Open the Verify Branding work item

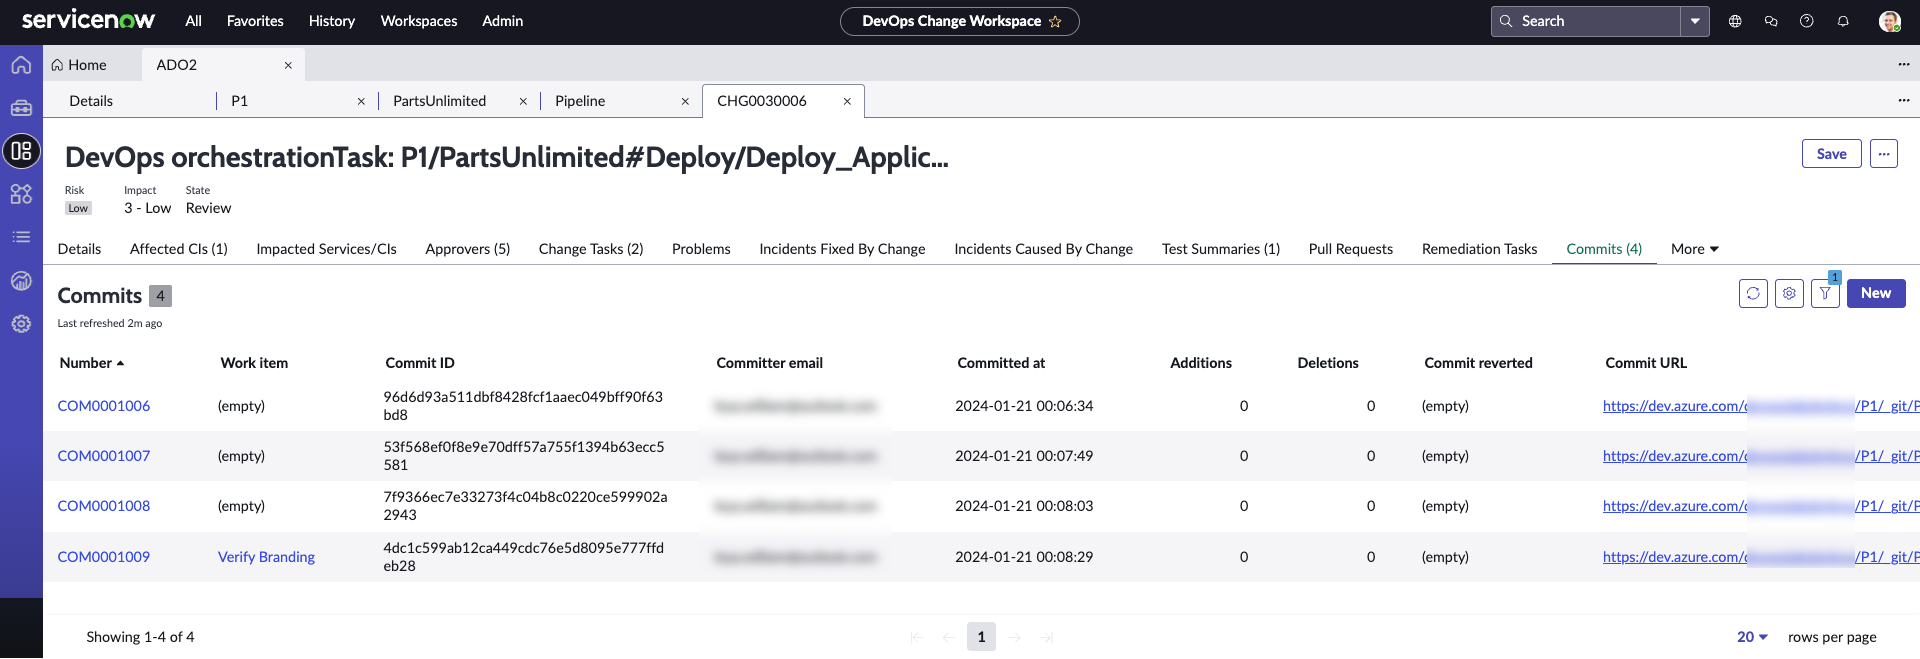click(266, 557)
